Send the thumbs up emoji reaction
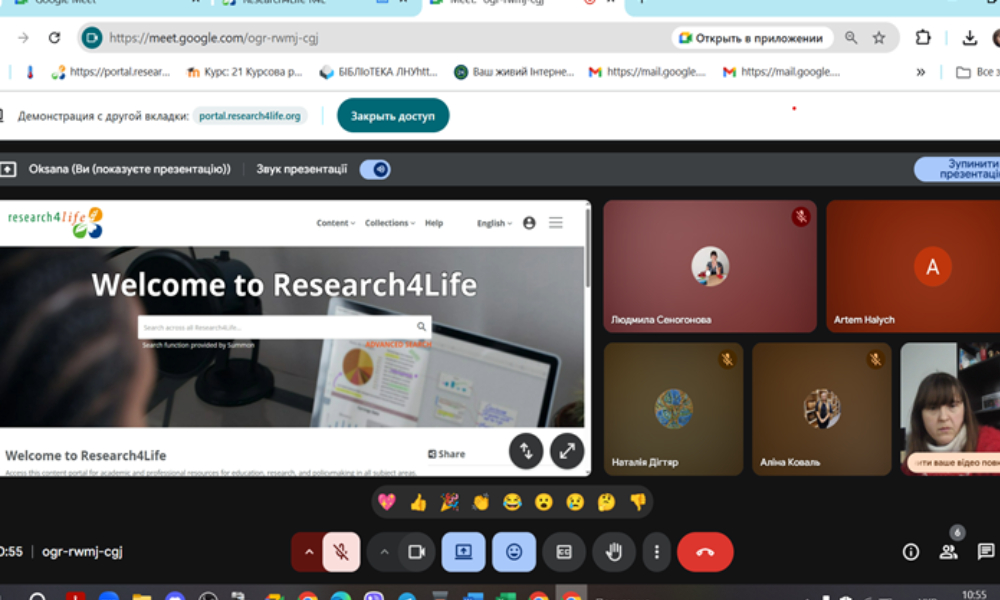Image resolution: width=1000 pixels, height=600 pixels. (x=418, y=502)
